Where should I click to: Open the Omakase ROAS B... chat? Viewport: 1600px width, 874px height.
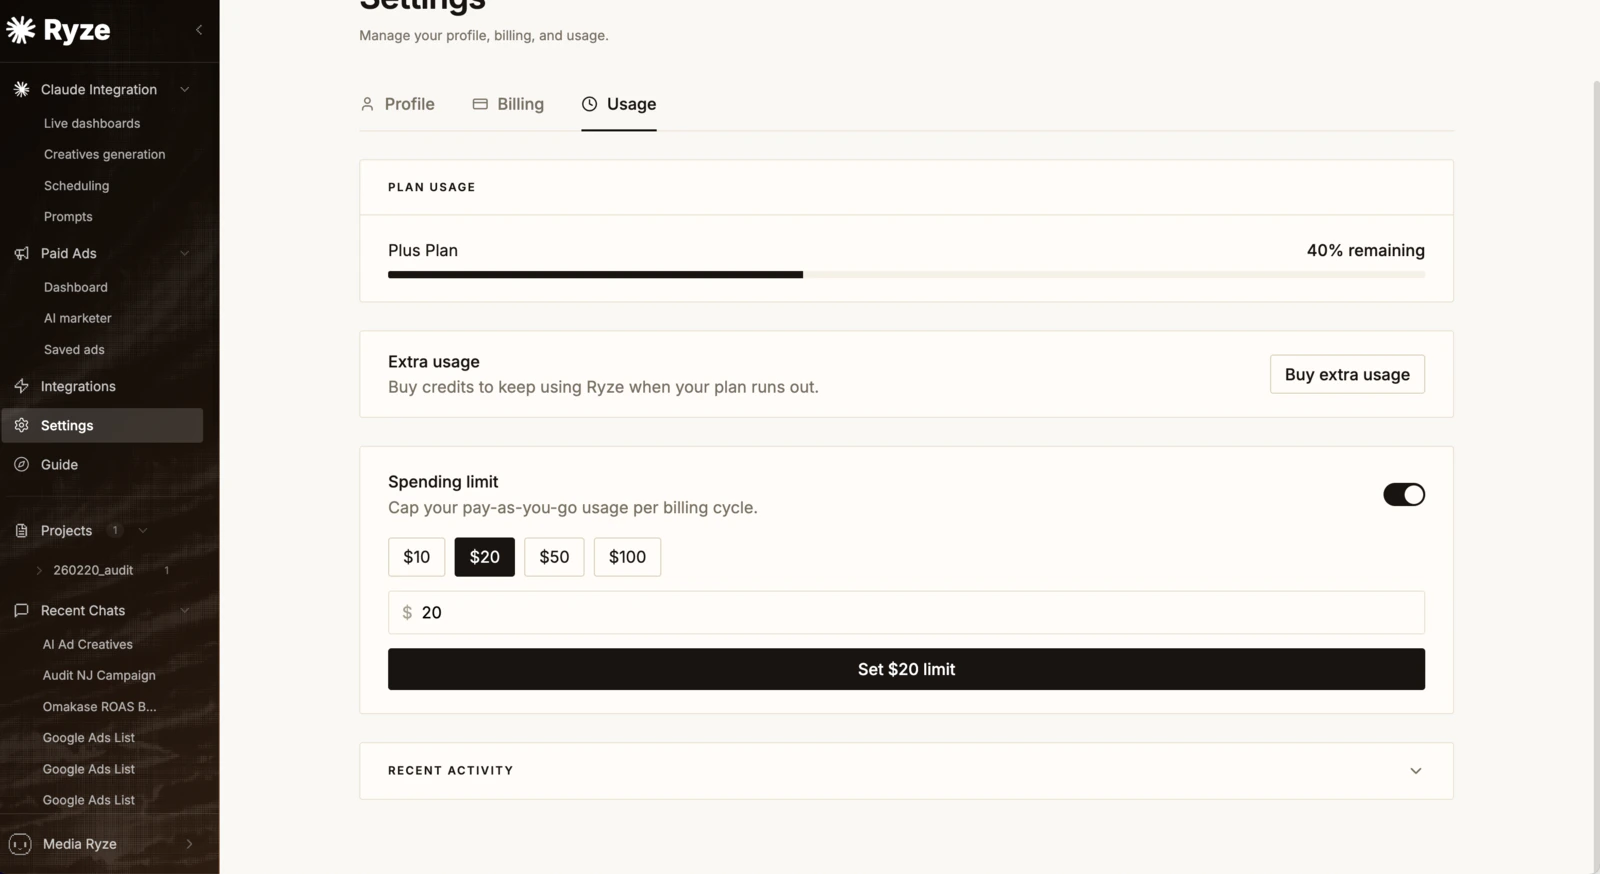click(99, 706)
